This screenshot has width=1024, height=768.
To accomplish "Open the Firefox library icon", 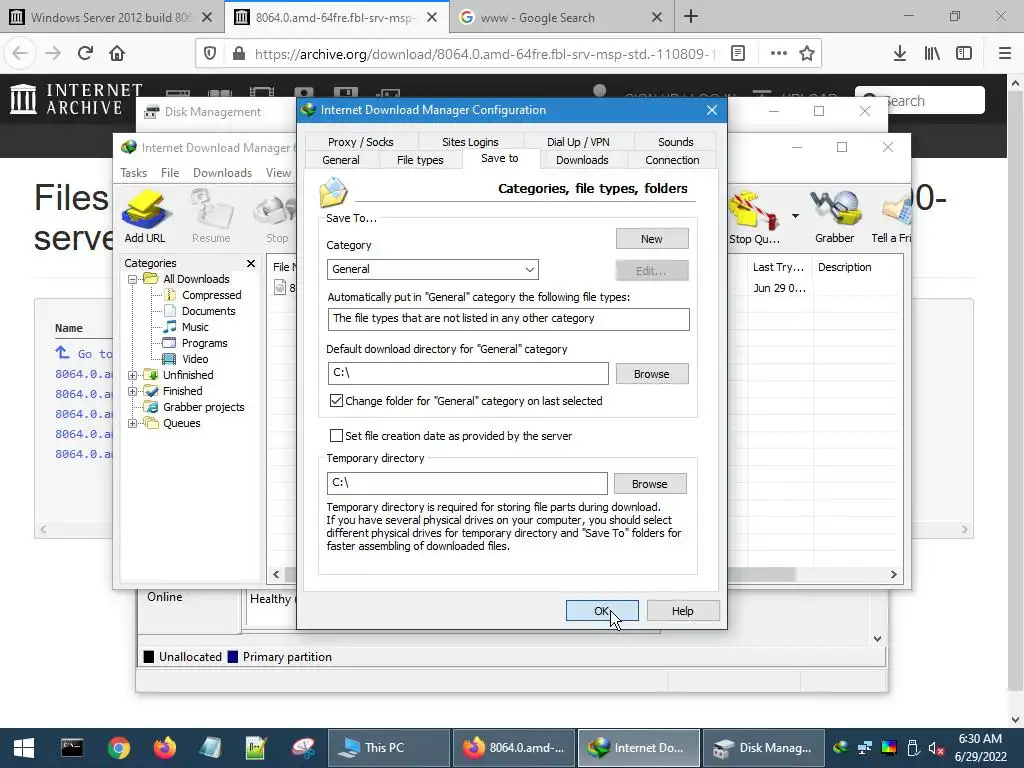I will [x=932, y=54].
